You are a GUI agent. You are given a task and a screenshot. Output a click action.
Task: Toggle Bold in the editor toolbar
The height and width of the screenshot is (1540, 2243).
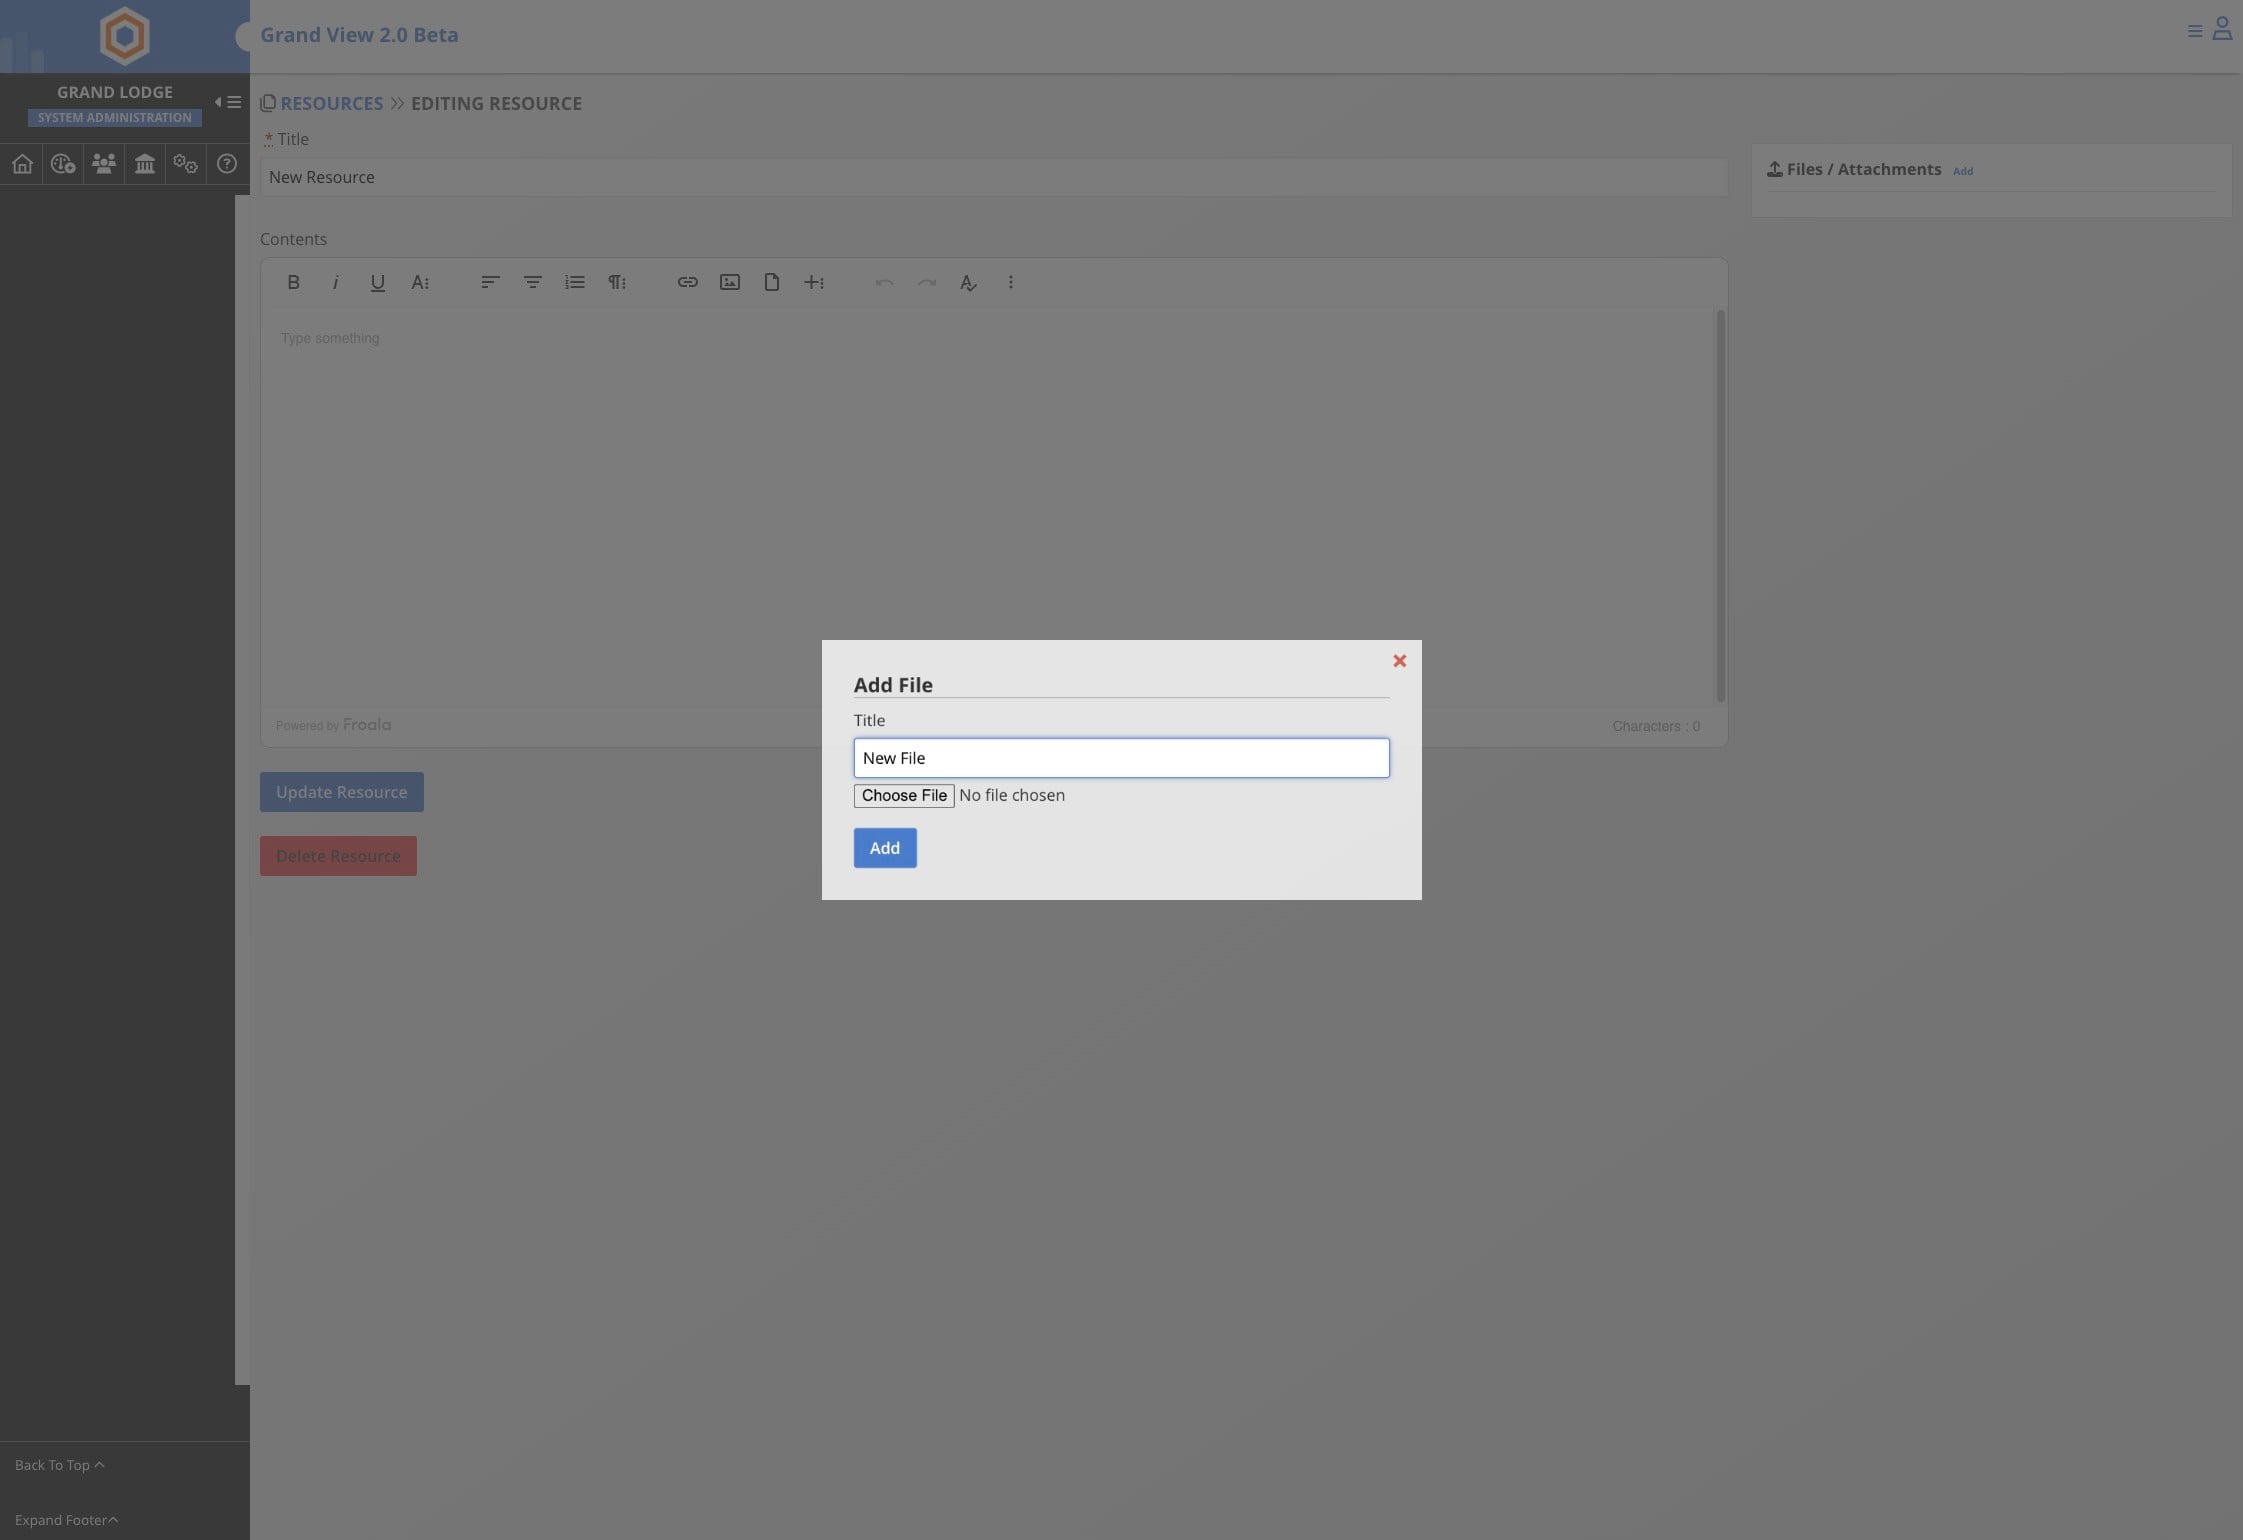tap(293, 283)
